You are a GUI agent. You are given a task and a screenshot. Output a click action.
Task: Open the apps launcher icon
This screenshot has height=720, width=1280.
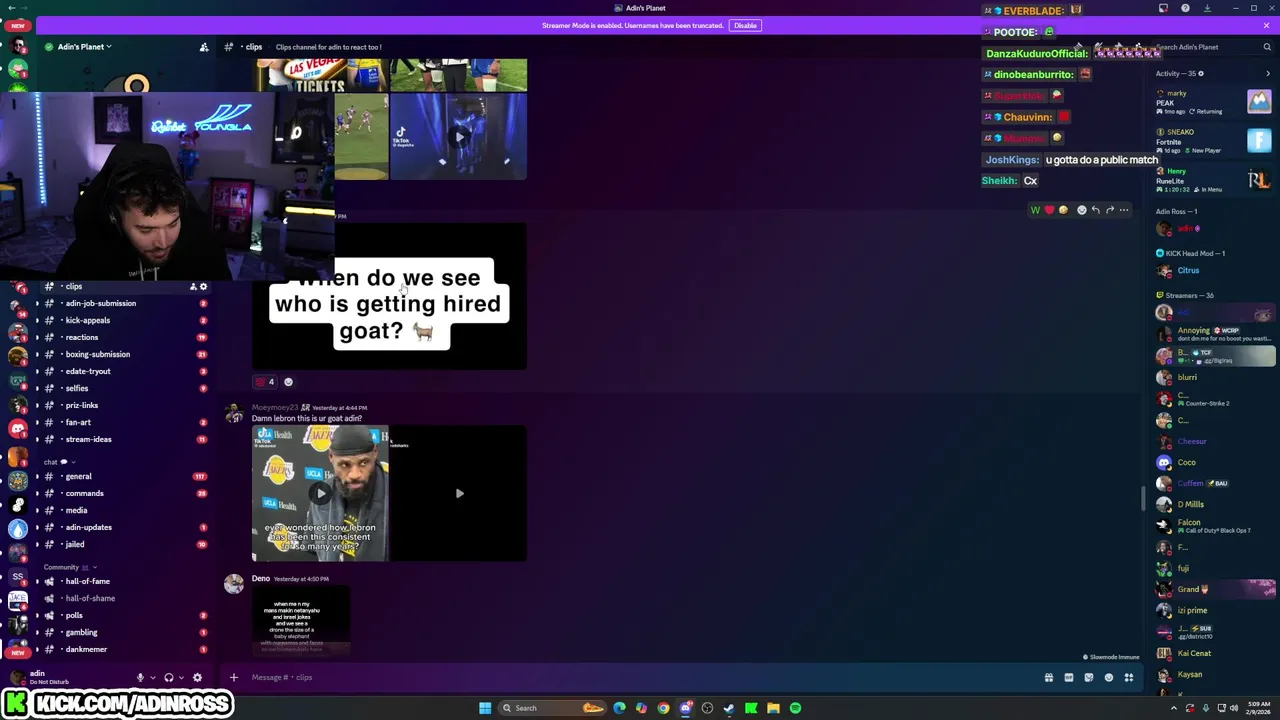tap(1129, 678)
